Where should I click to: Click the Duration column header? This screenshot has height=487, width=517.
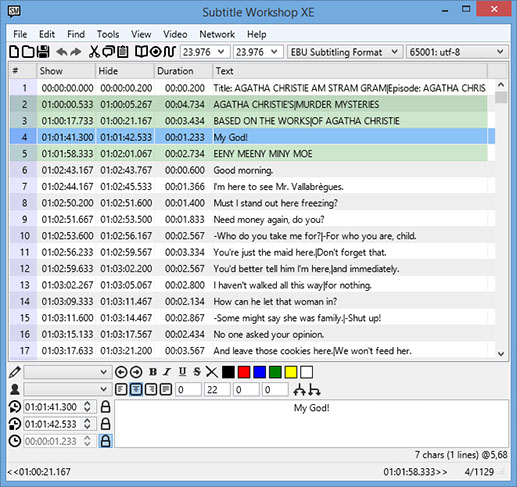tap(183, 71)
